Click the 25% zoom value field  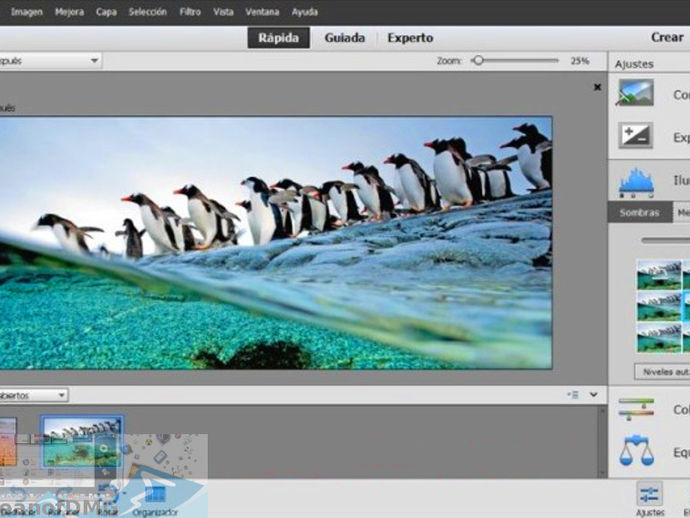pyautogui.click(x=580, y=61)
